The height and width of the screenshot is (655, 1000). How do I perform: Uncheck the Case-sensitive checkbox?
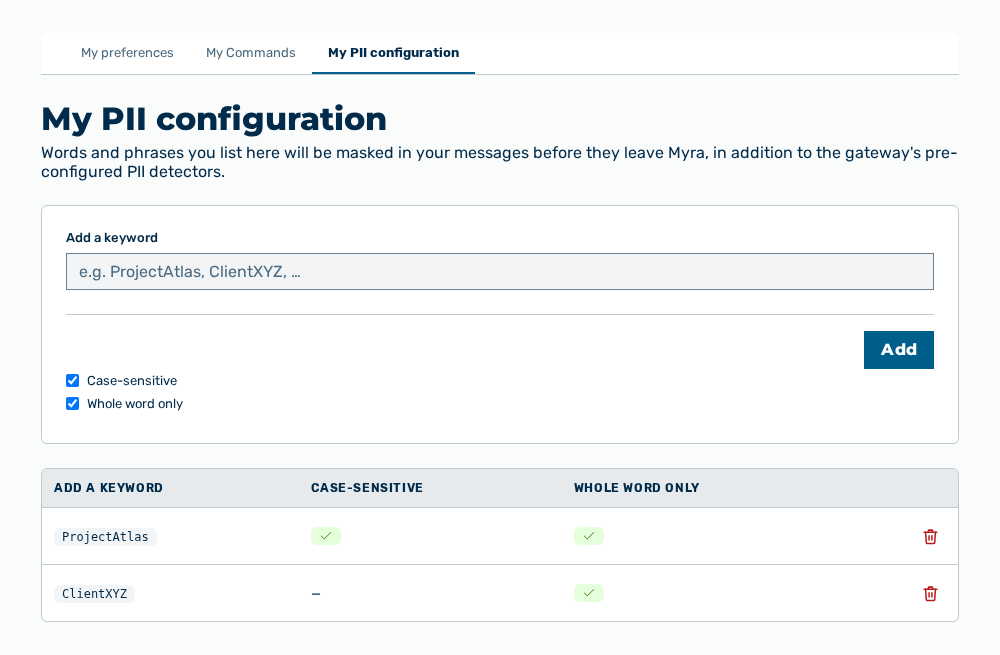point(73,381)
